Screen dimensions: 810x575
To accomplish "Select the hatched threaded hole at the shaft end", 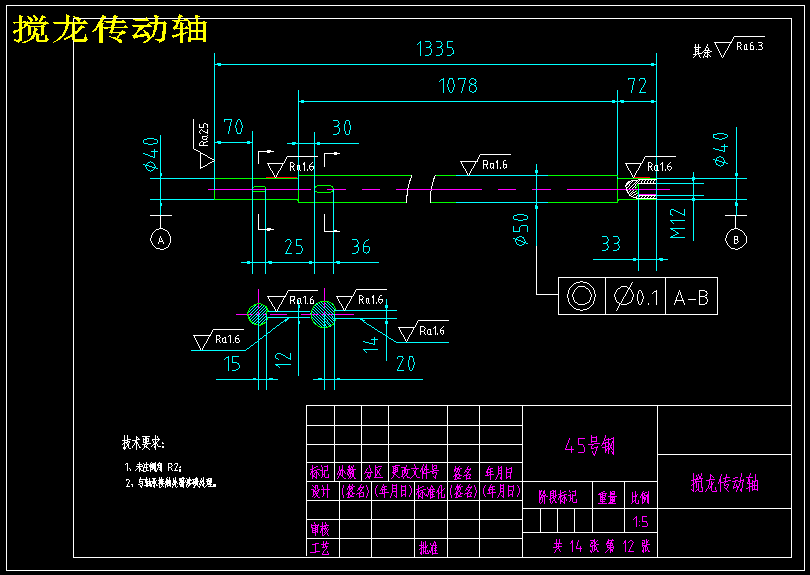I will pos(641,189).
